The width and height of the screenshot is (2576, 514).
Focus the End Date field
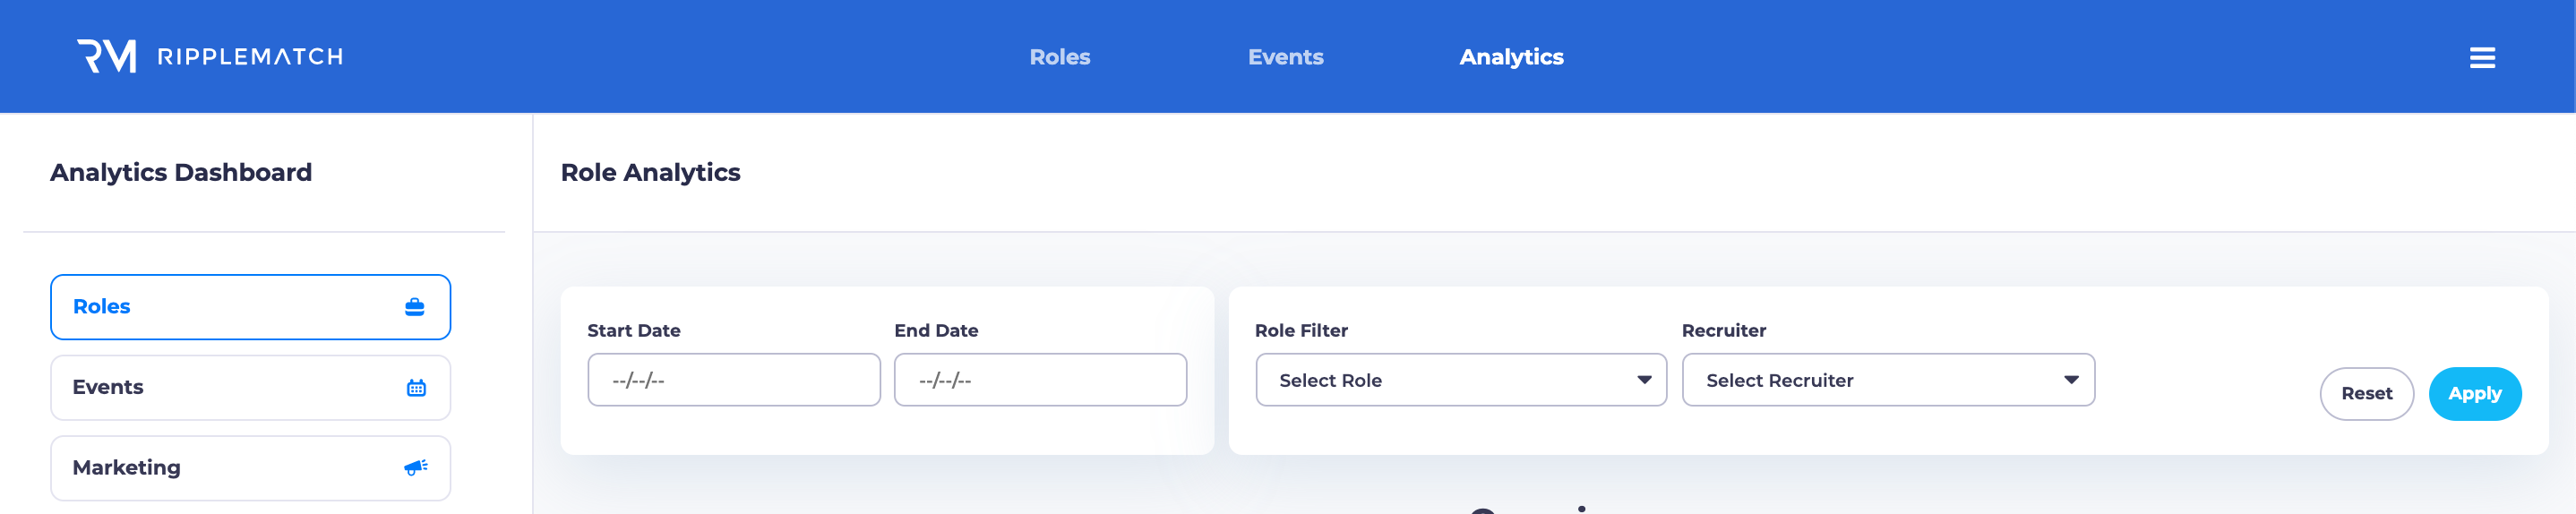[1040, 380]
